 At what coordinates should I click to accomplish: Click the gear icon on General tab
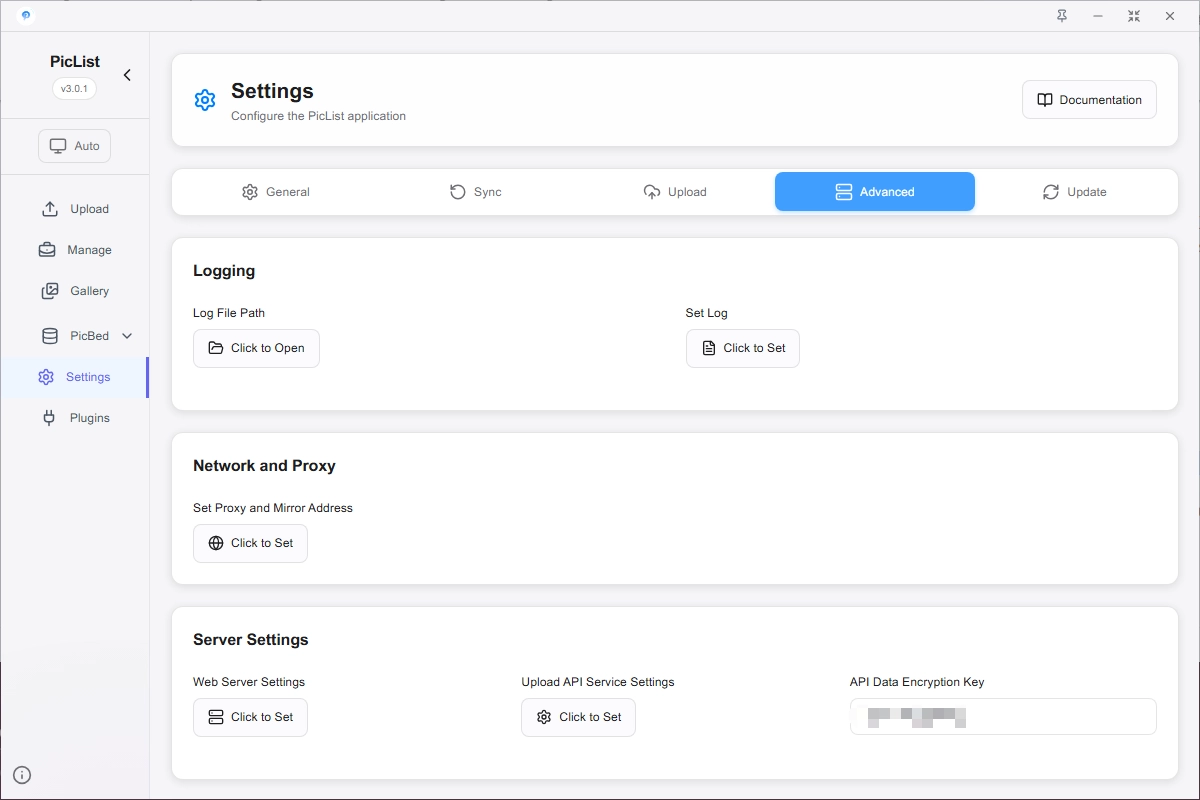click(250, 192)
